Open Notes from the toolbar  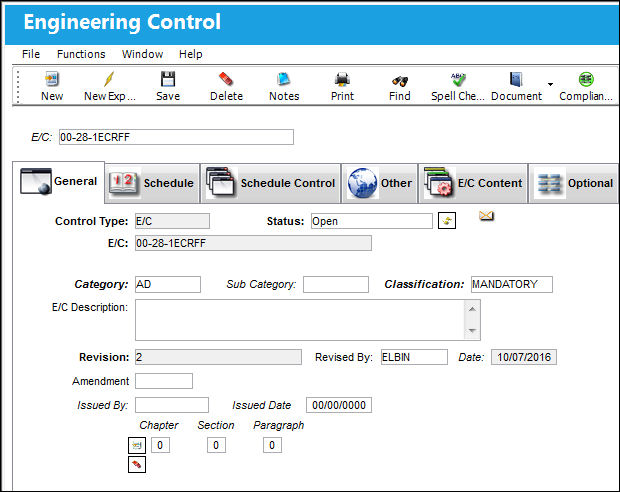click(x=284, y=79)
